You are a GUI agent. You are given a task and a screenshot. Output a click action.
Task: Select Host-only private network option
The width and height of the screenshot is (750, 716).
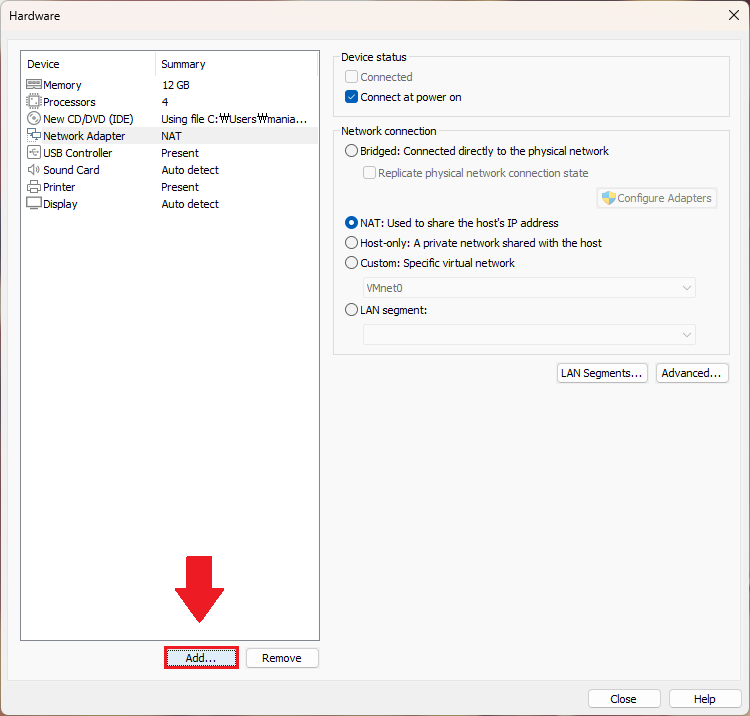[x=352, y=243]
